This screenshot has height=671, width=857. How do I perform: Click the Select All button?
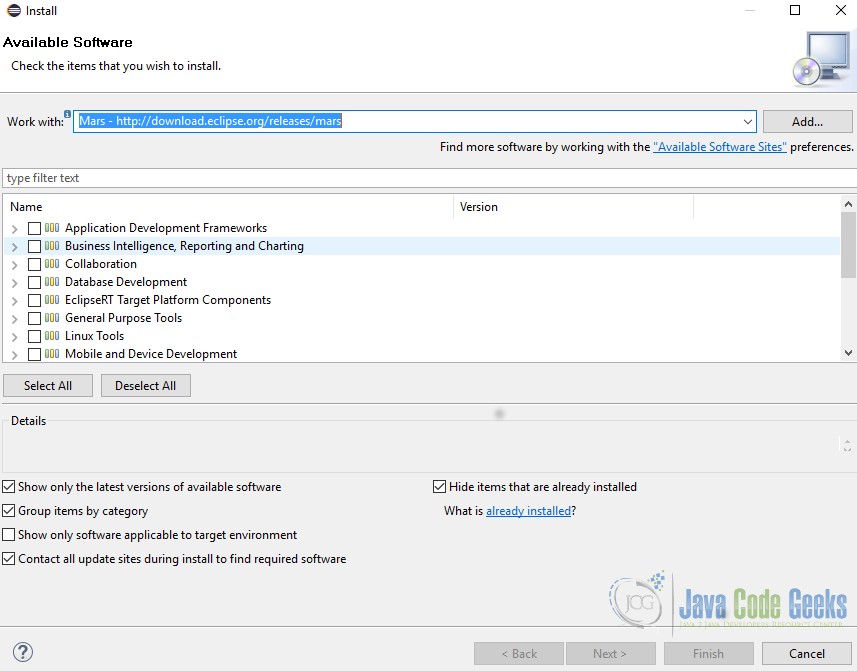pyautogui.click(x=48, y=386)
